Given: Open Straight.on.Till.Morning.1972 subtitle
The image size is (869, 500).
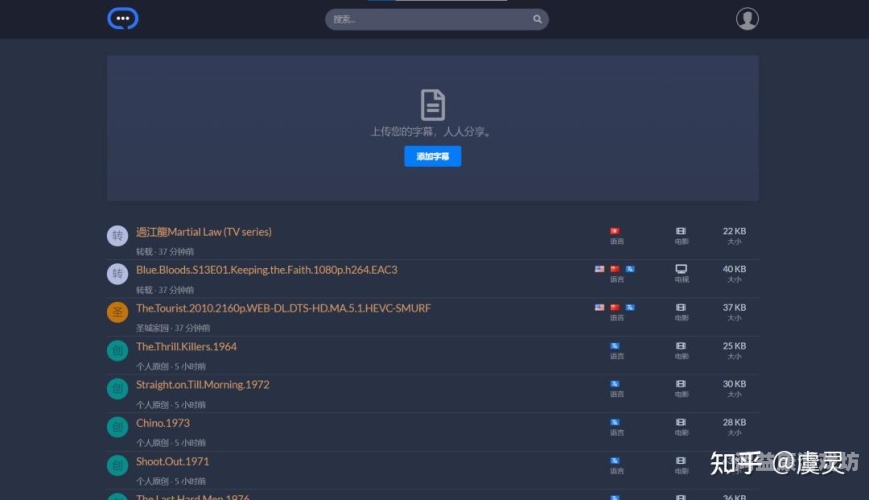Looking at the screenshot, I should tap(202, 385).
